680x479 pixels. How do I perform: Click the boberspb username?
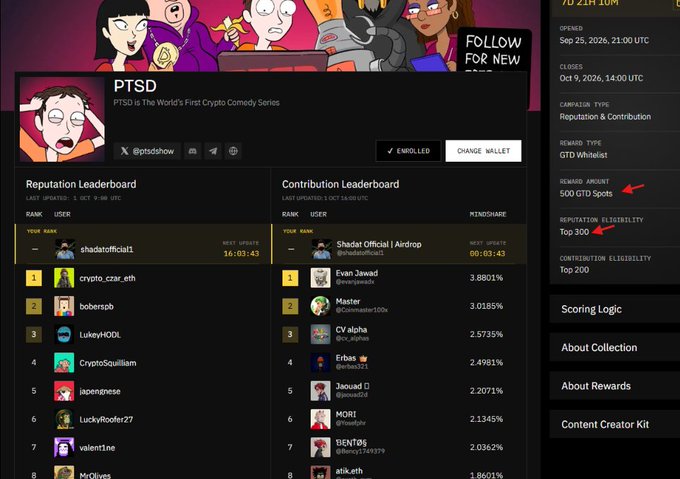(96, 306)
